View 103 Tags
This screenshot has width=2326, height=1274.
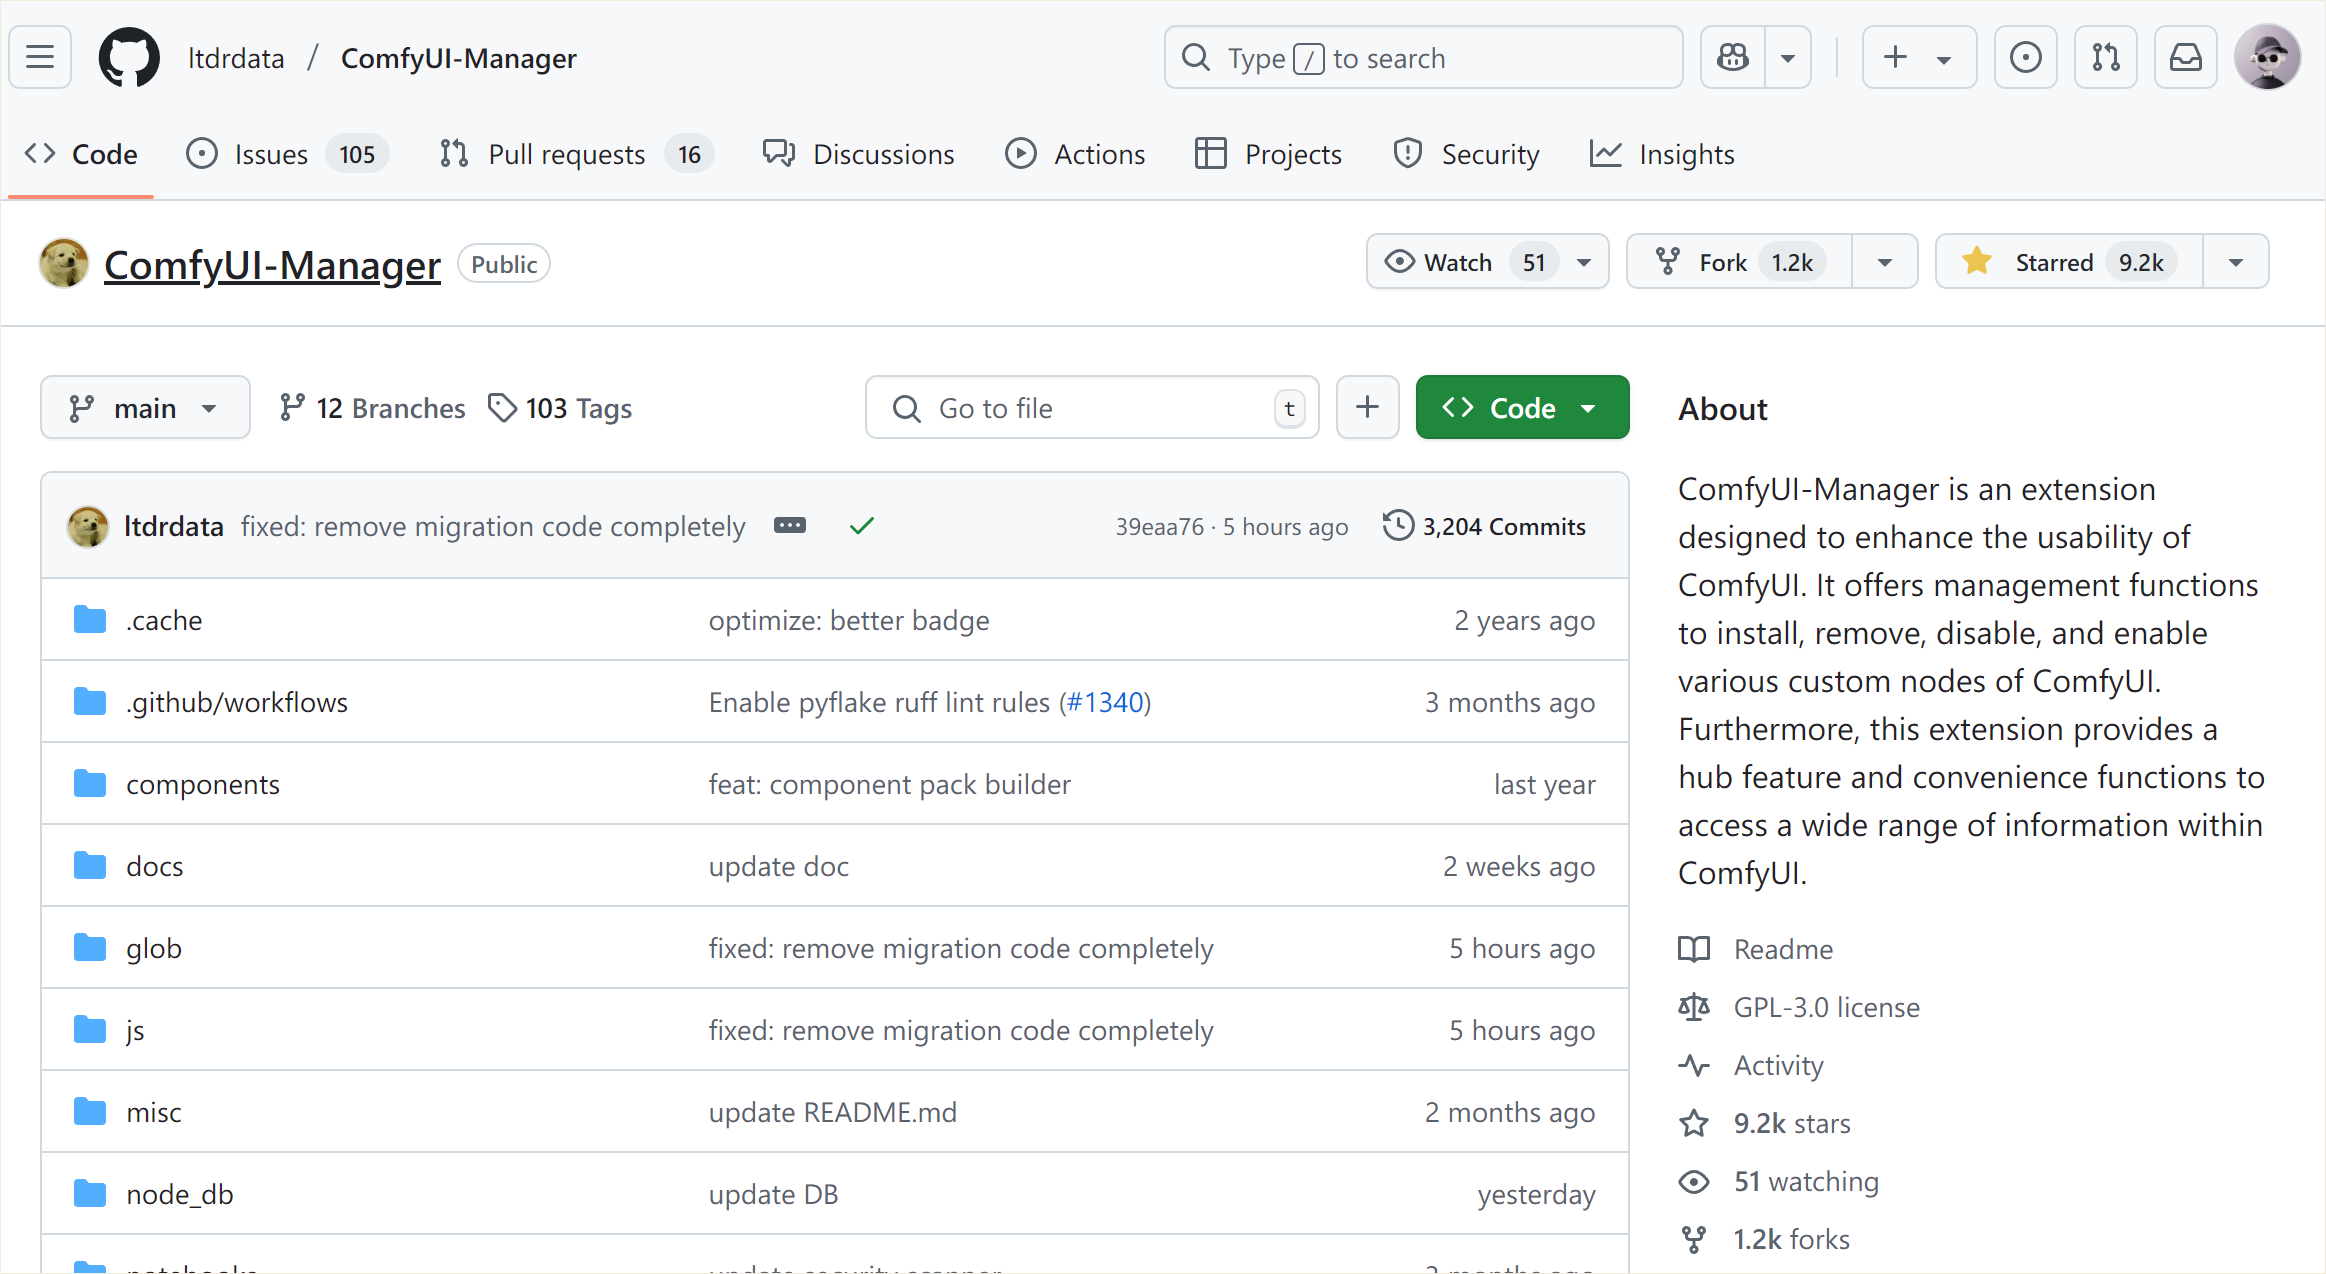560,408
